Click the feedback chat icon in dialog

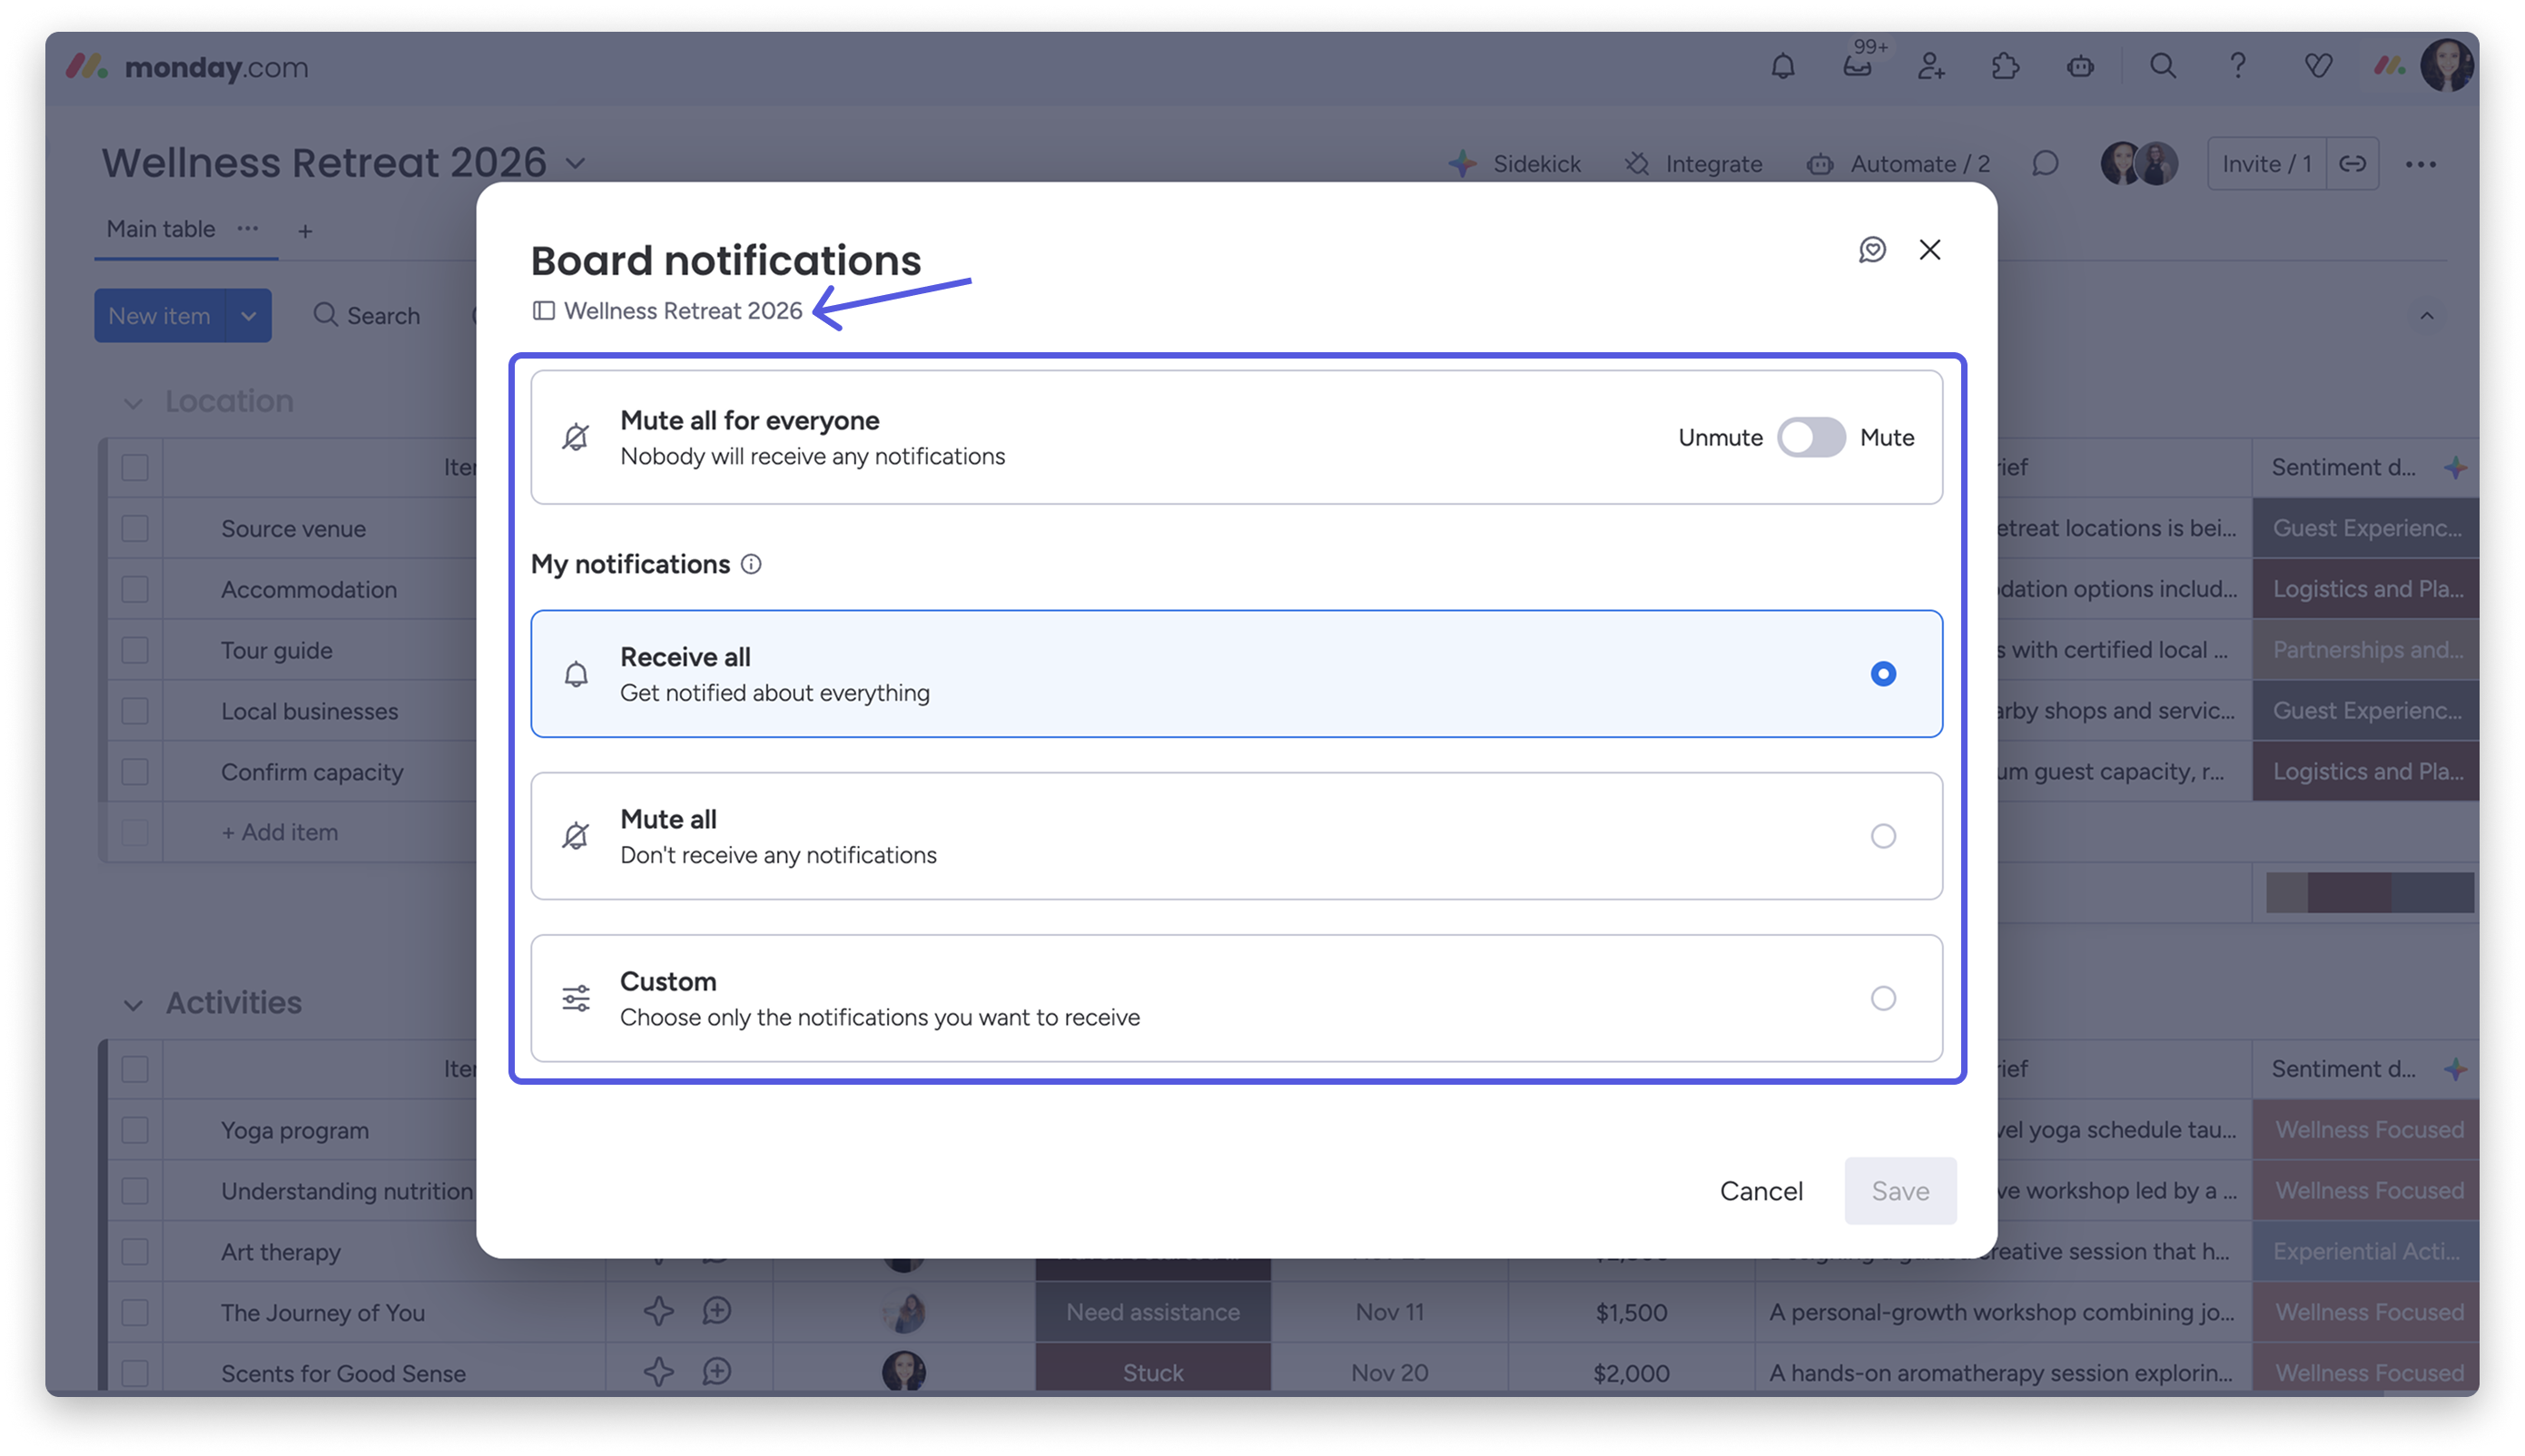point(1872,250)
